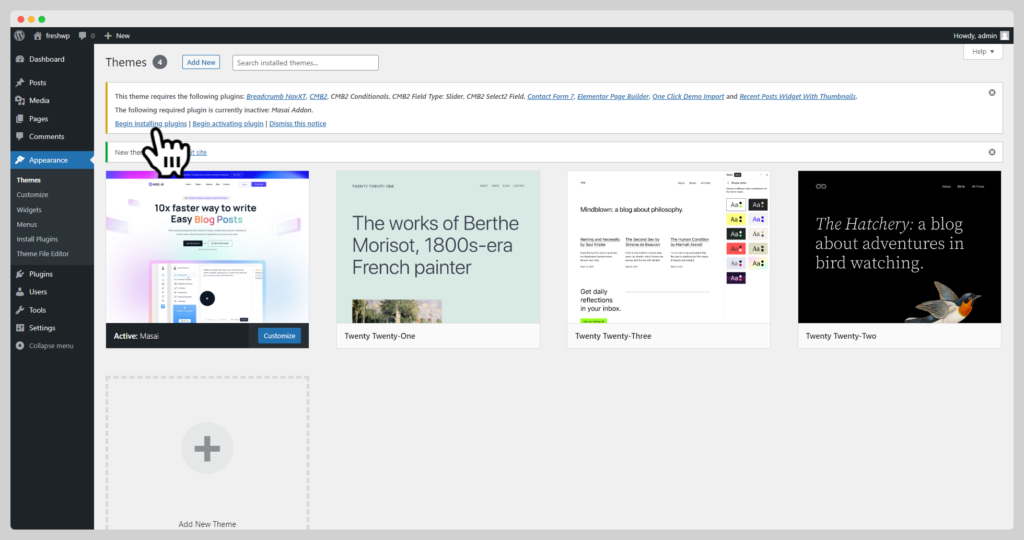The width and height of the screenshot is (1024, 540).
Task: Click Begin activating plugin link
Action: (x=228, y=123)
